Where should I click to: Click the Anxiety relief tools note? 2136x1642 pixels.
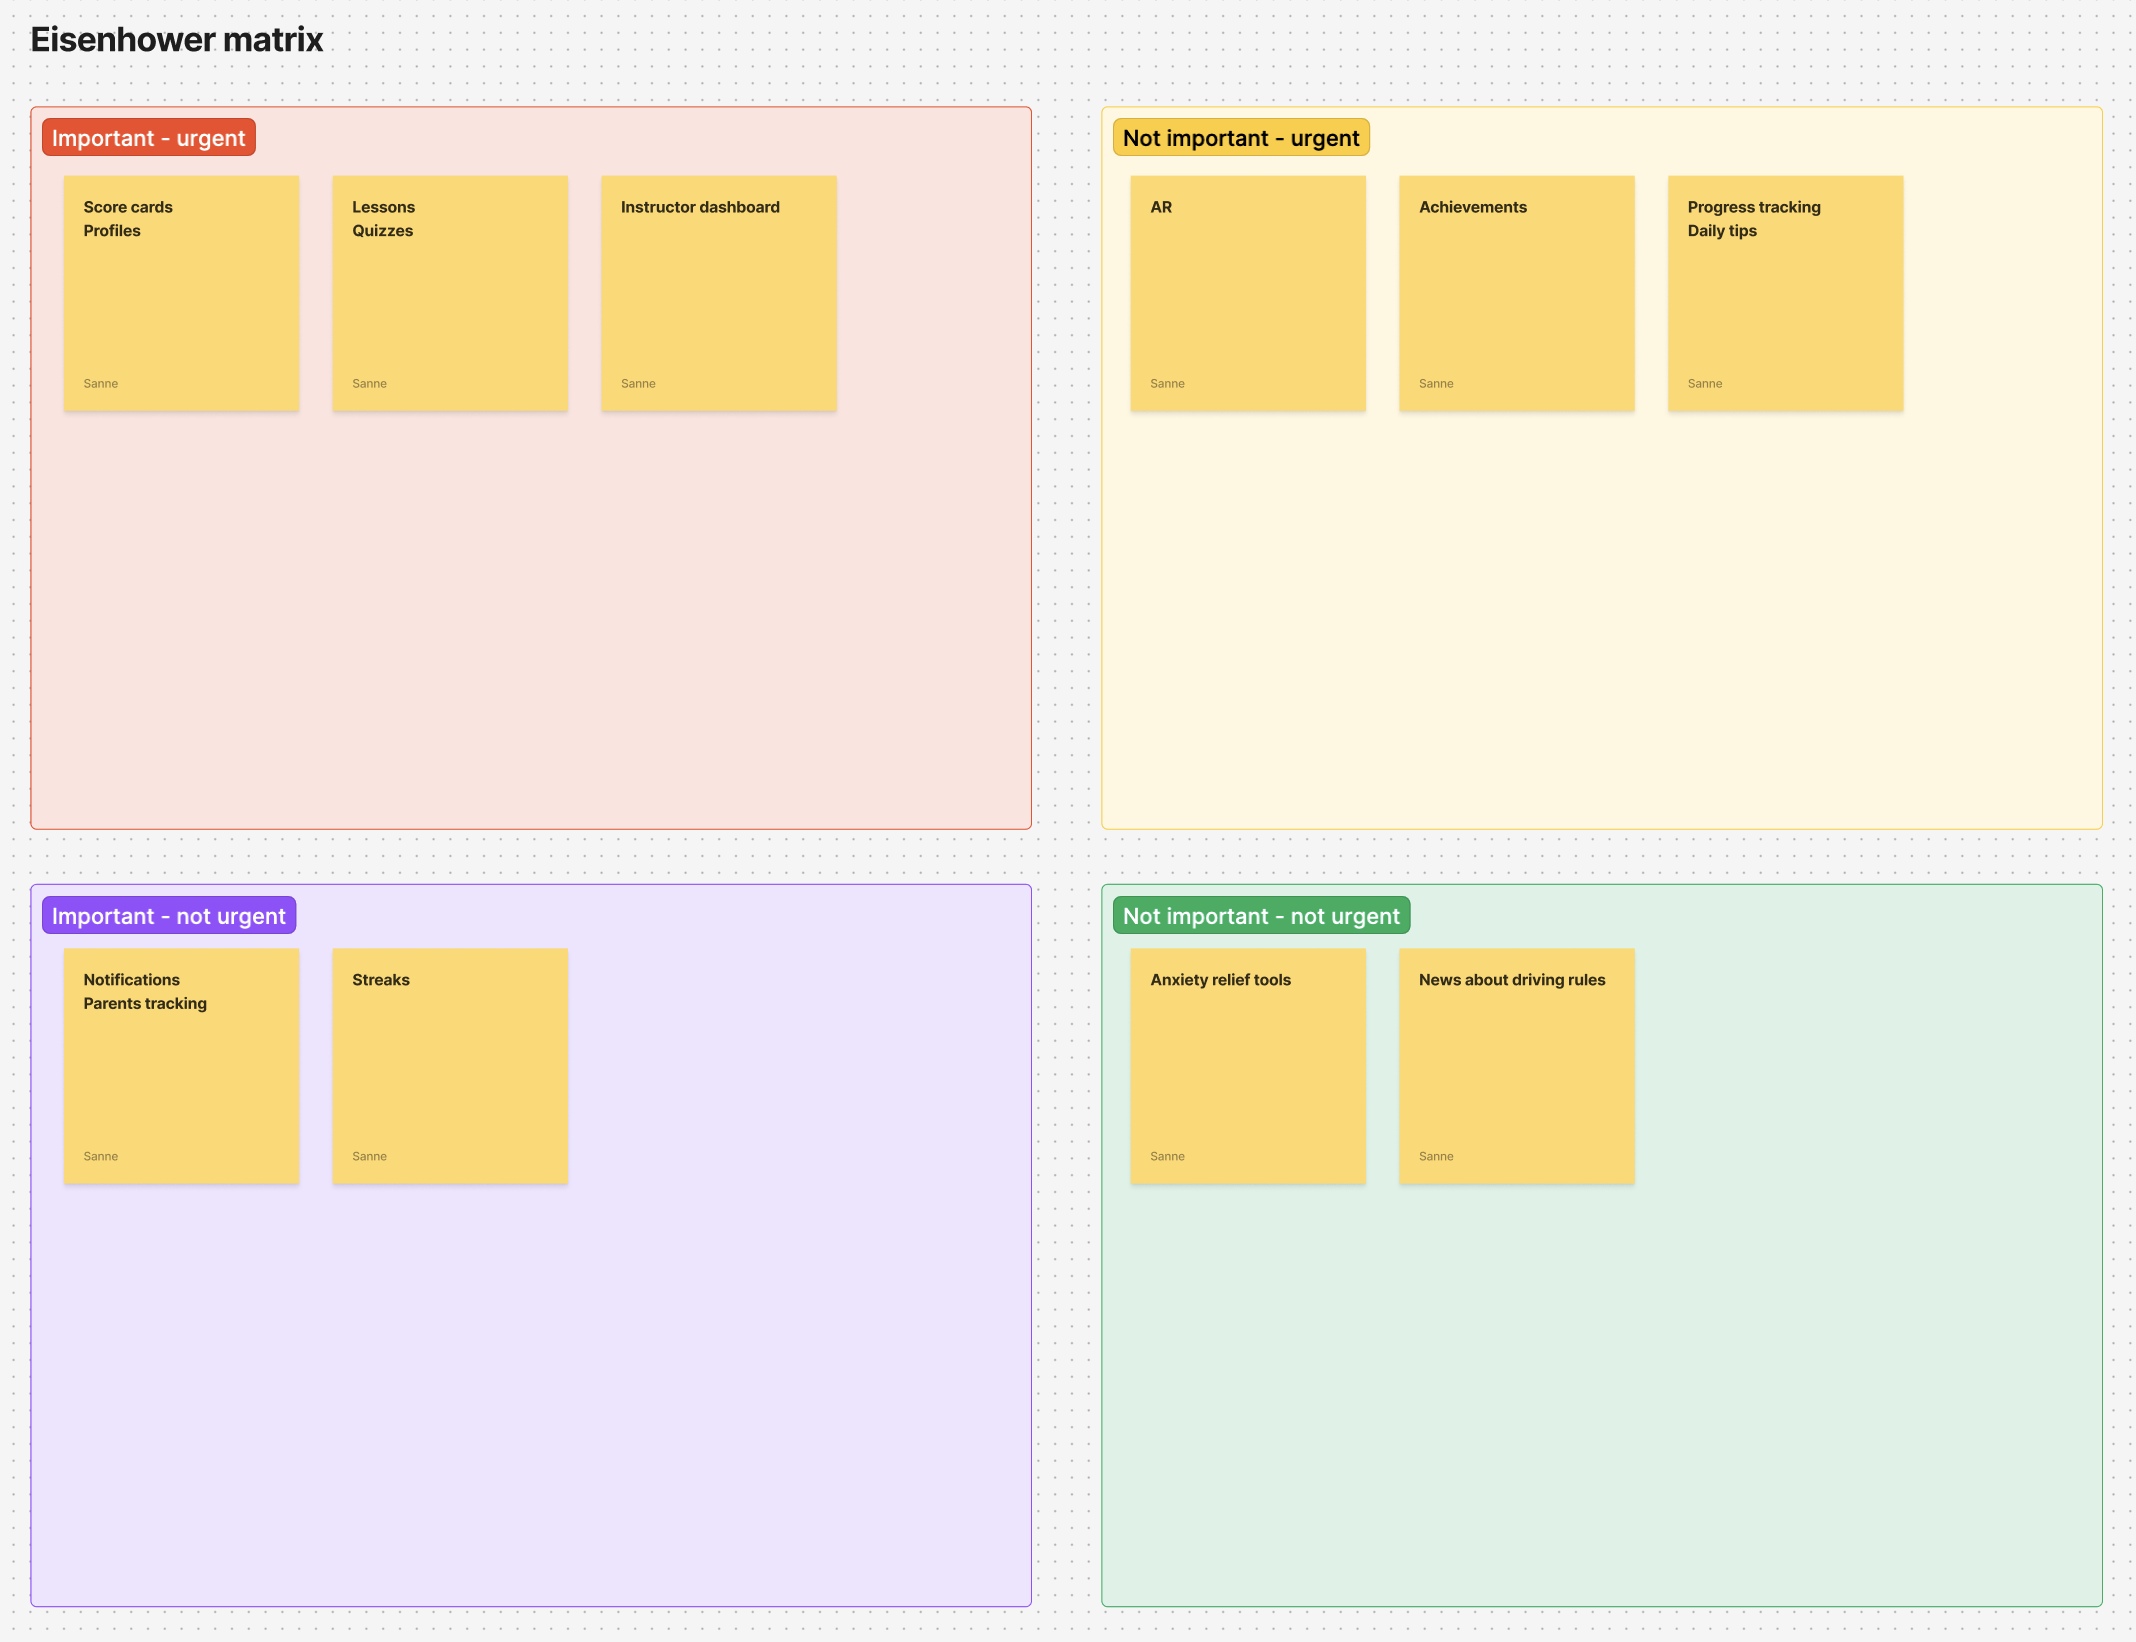1247,1066
